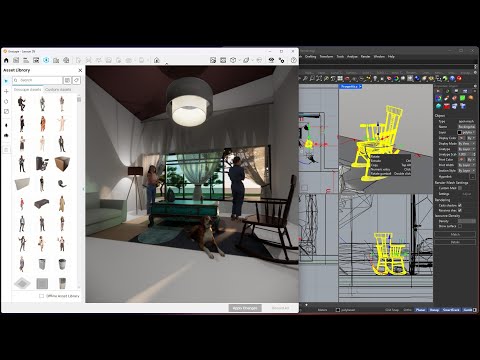Viewport: 480px width, 360px height.
Task: Select the office chair asset thumbnail
Action: [42, 164]
